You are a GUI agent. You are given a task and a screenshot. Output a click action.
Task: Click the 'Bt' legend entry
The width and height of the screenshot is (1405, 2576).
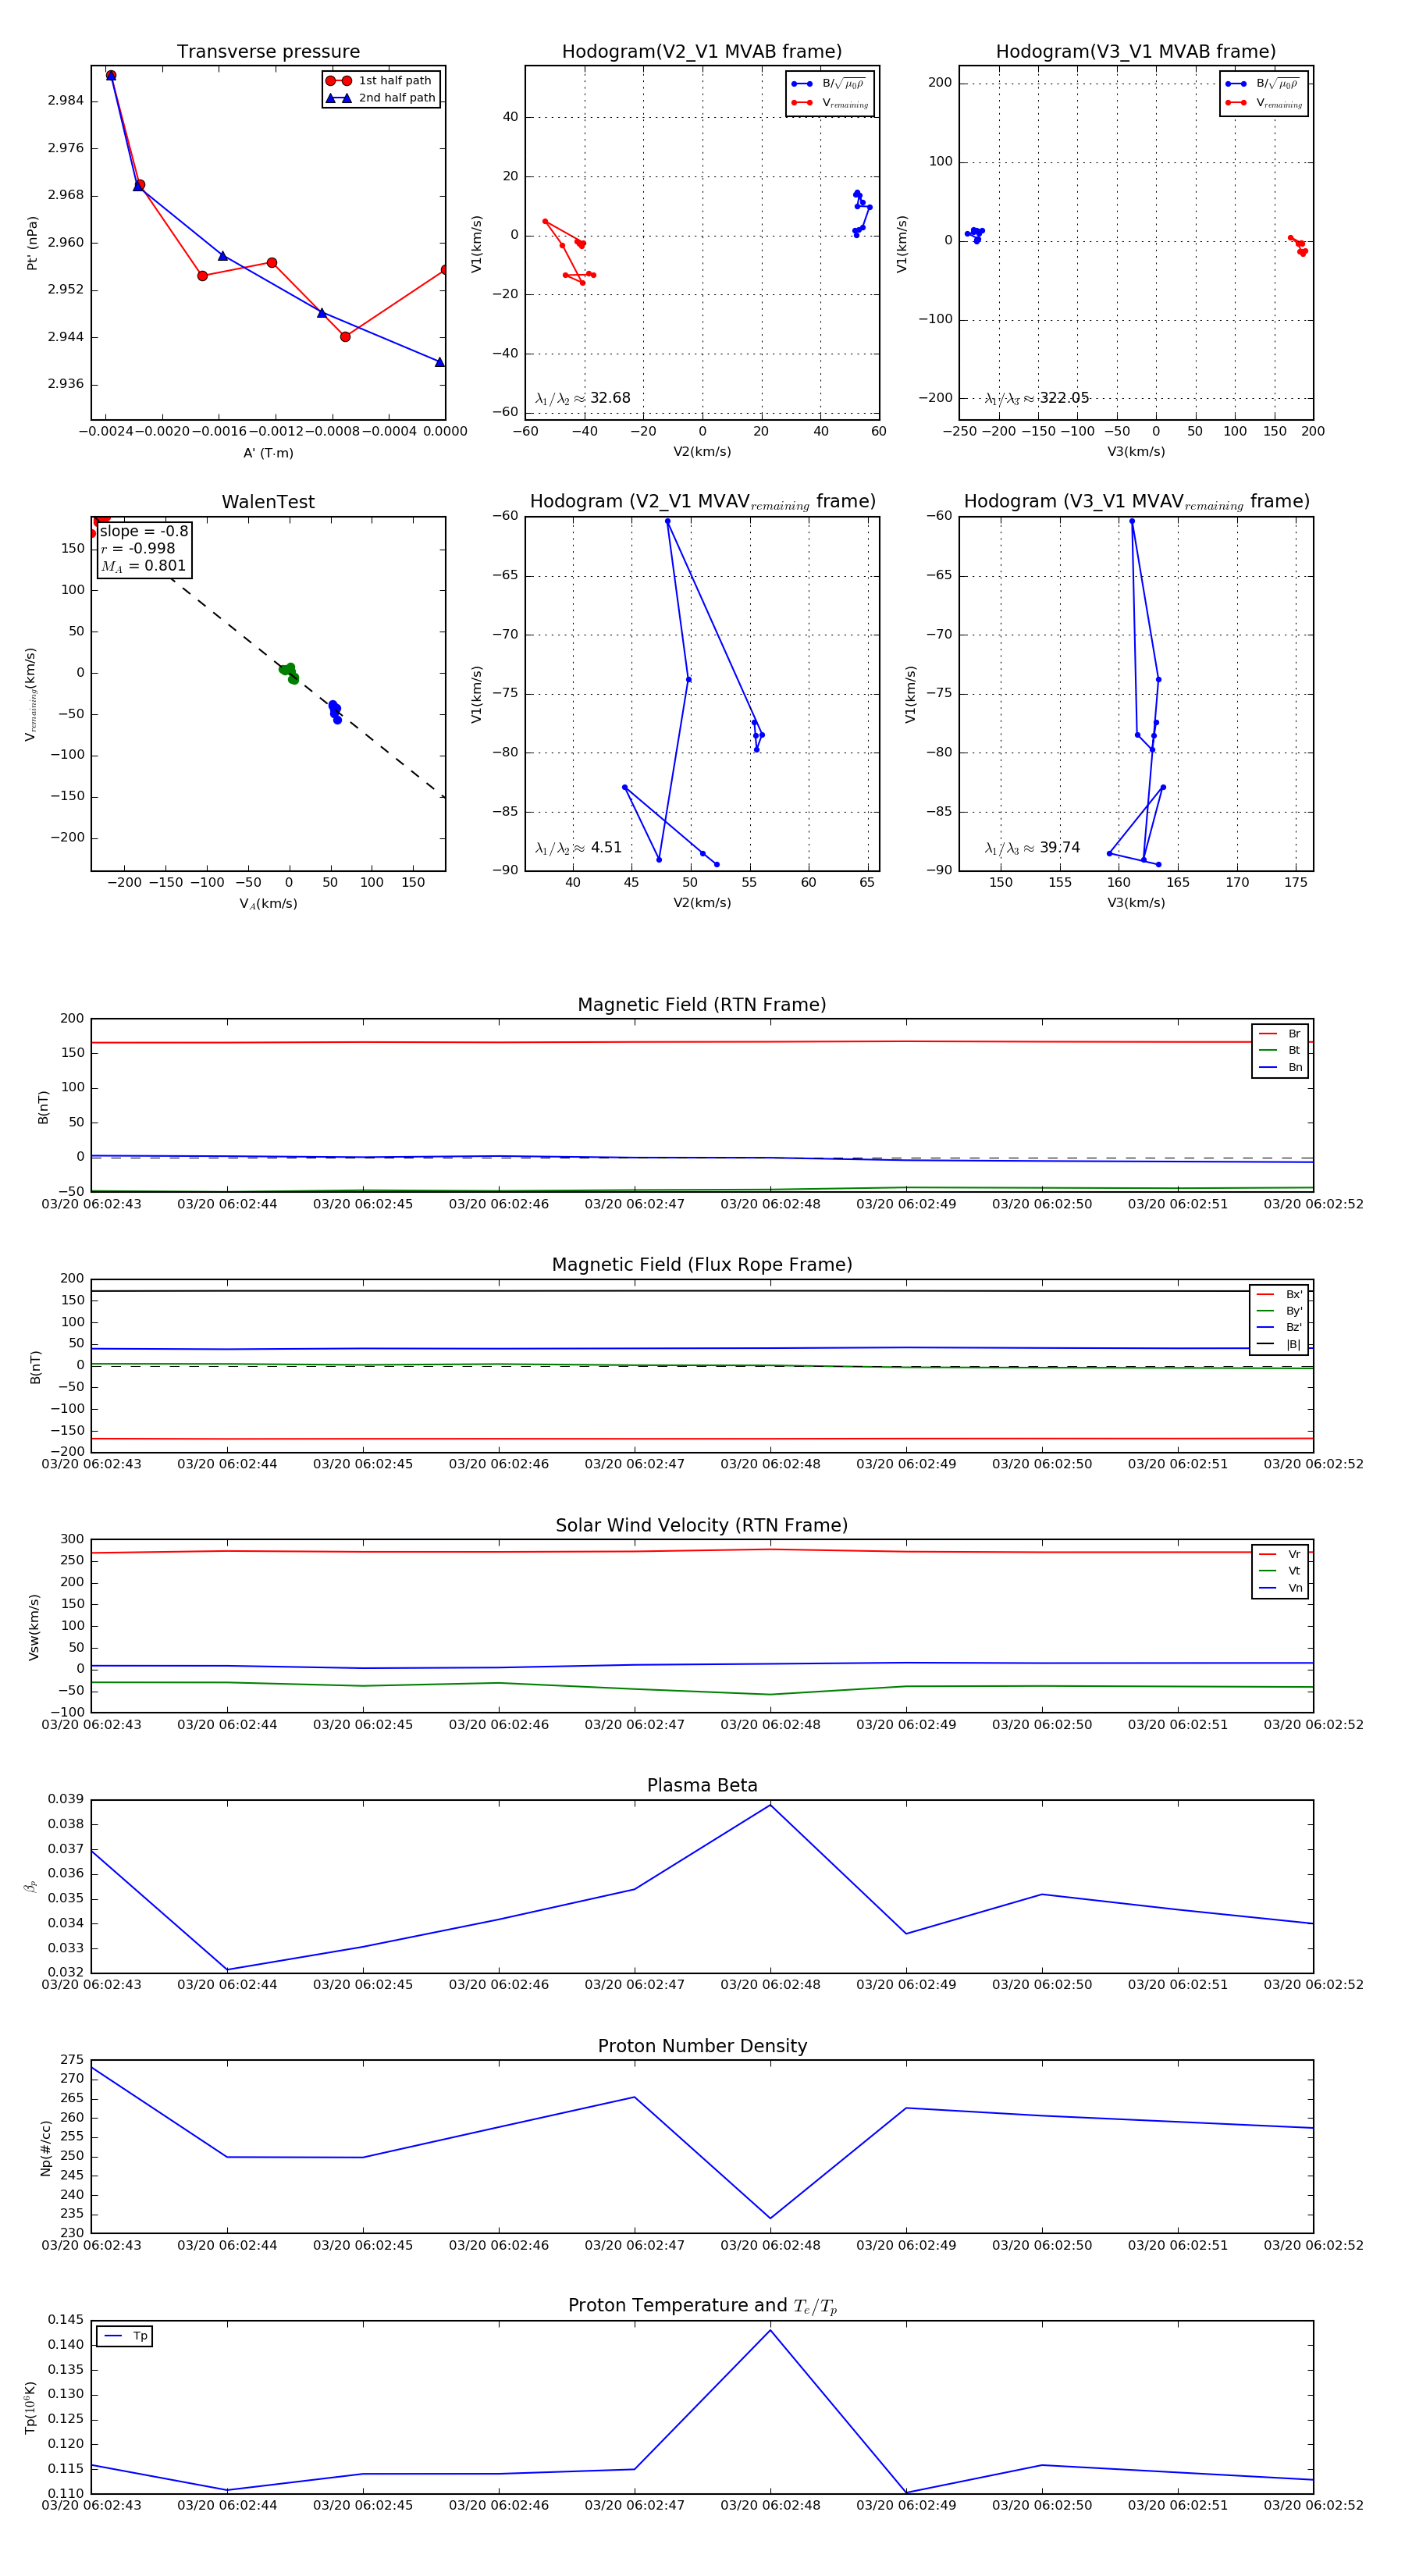point(1281,1050)
